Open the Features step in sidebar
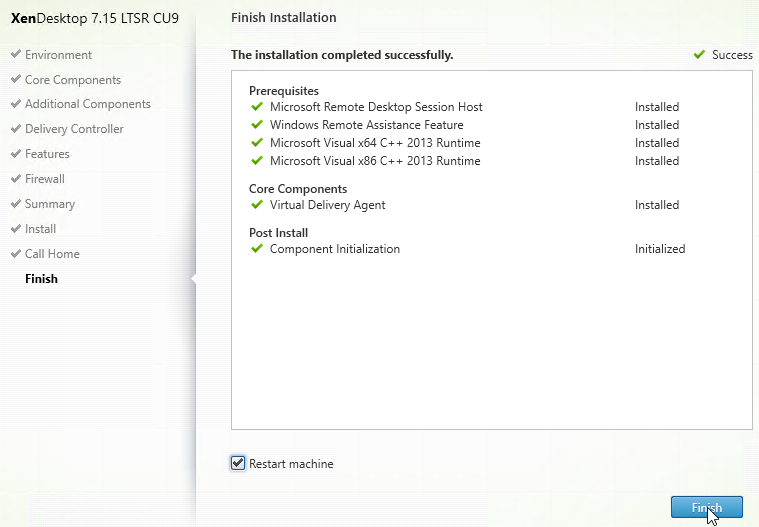 point(47,154)
